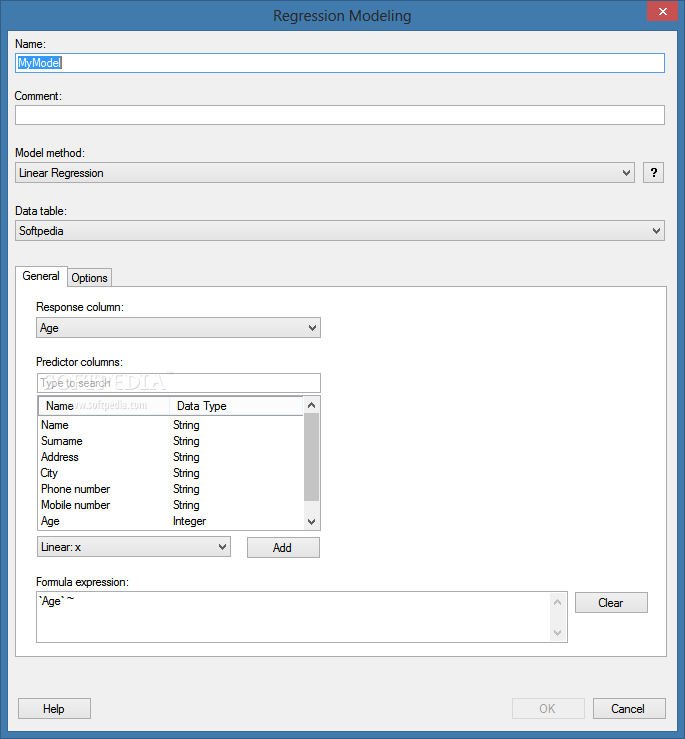
Task: Open the Data table dropdown showing Softpedia
Action: point(340,231)
